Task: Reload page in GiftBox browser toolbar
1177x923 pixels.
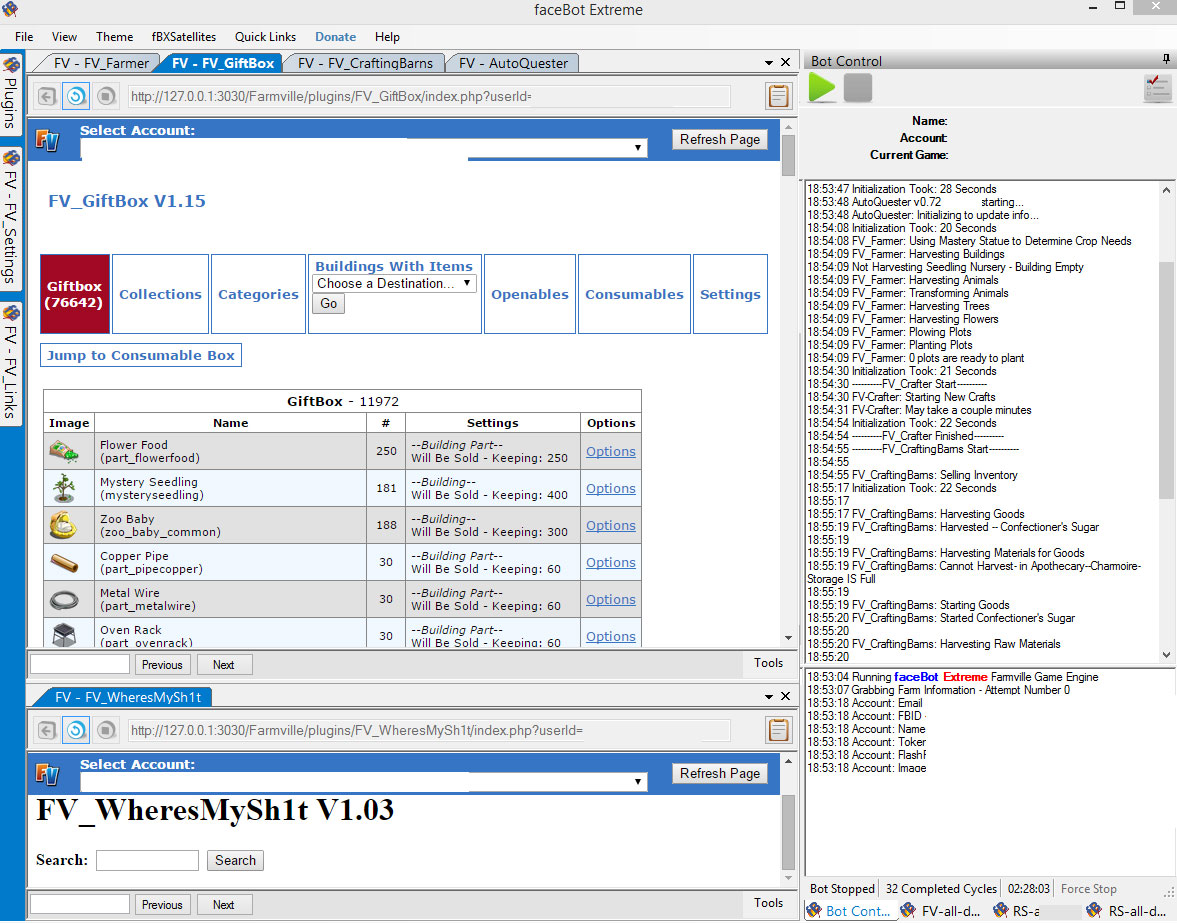Action: coord(76,96)
